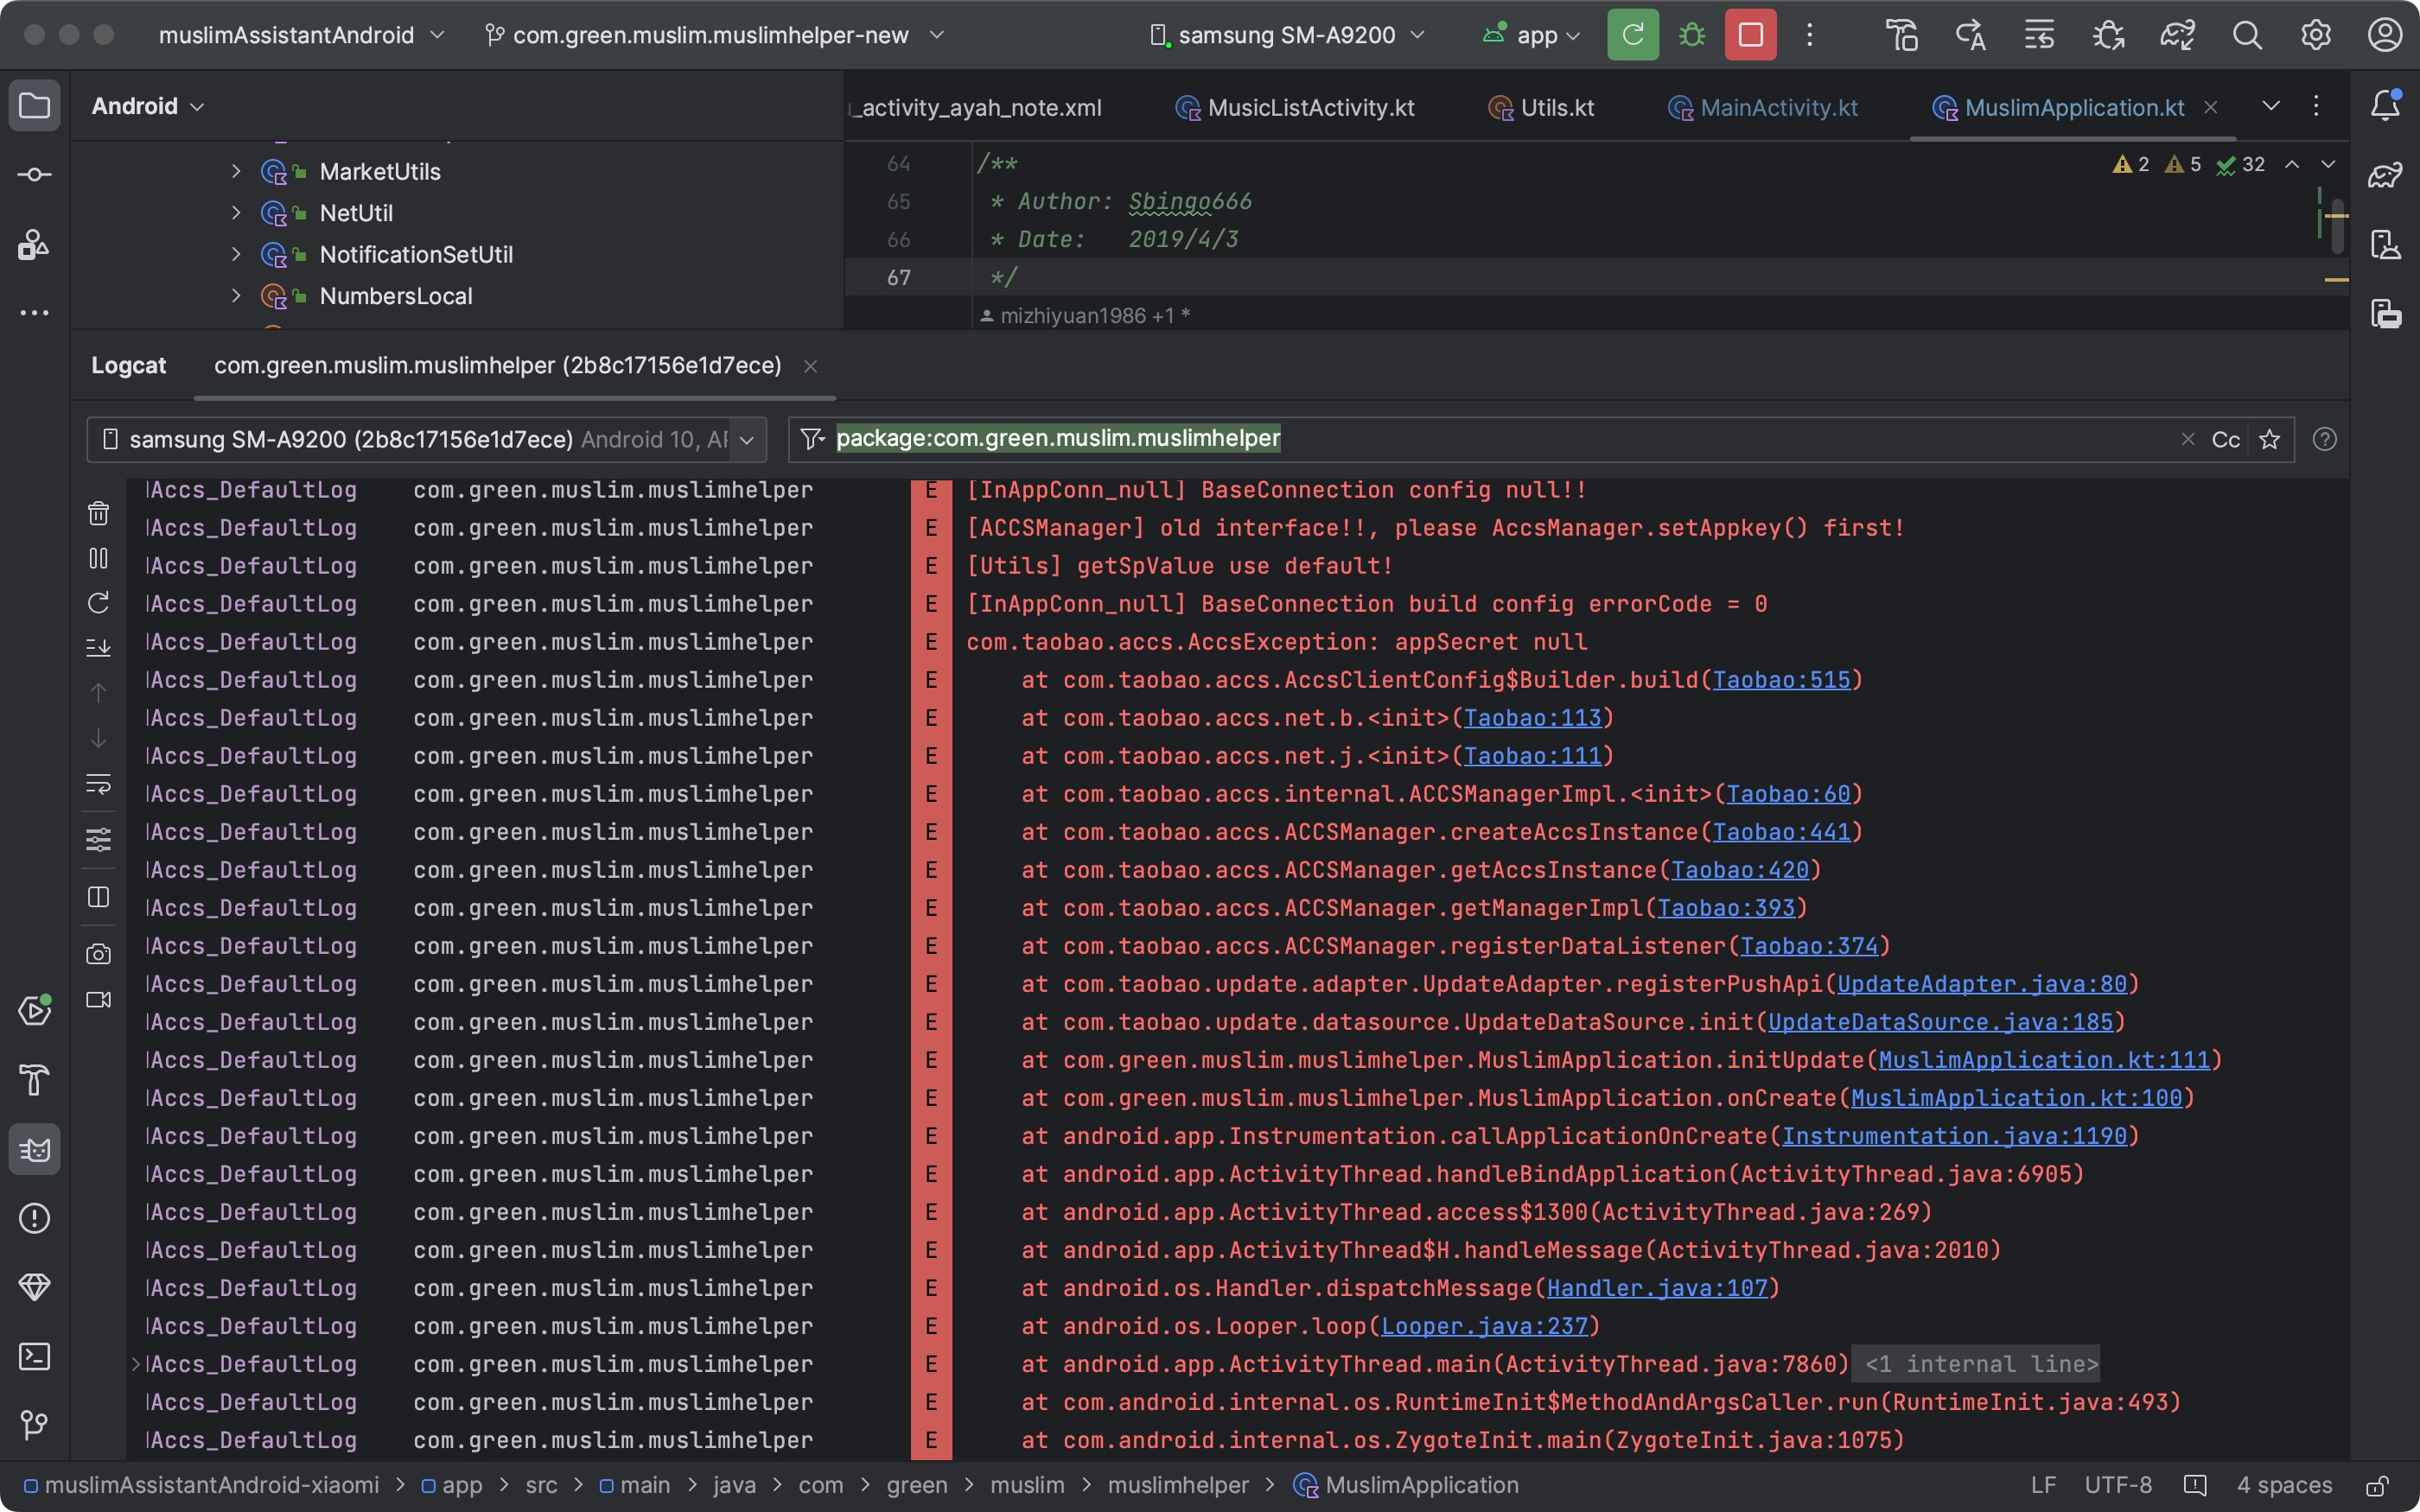Image resolution: width=2420 pixels, height=1512 pixels.
Task: Open the account profile icon
Action: point(2385,35)
